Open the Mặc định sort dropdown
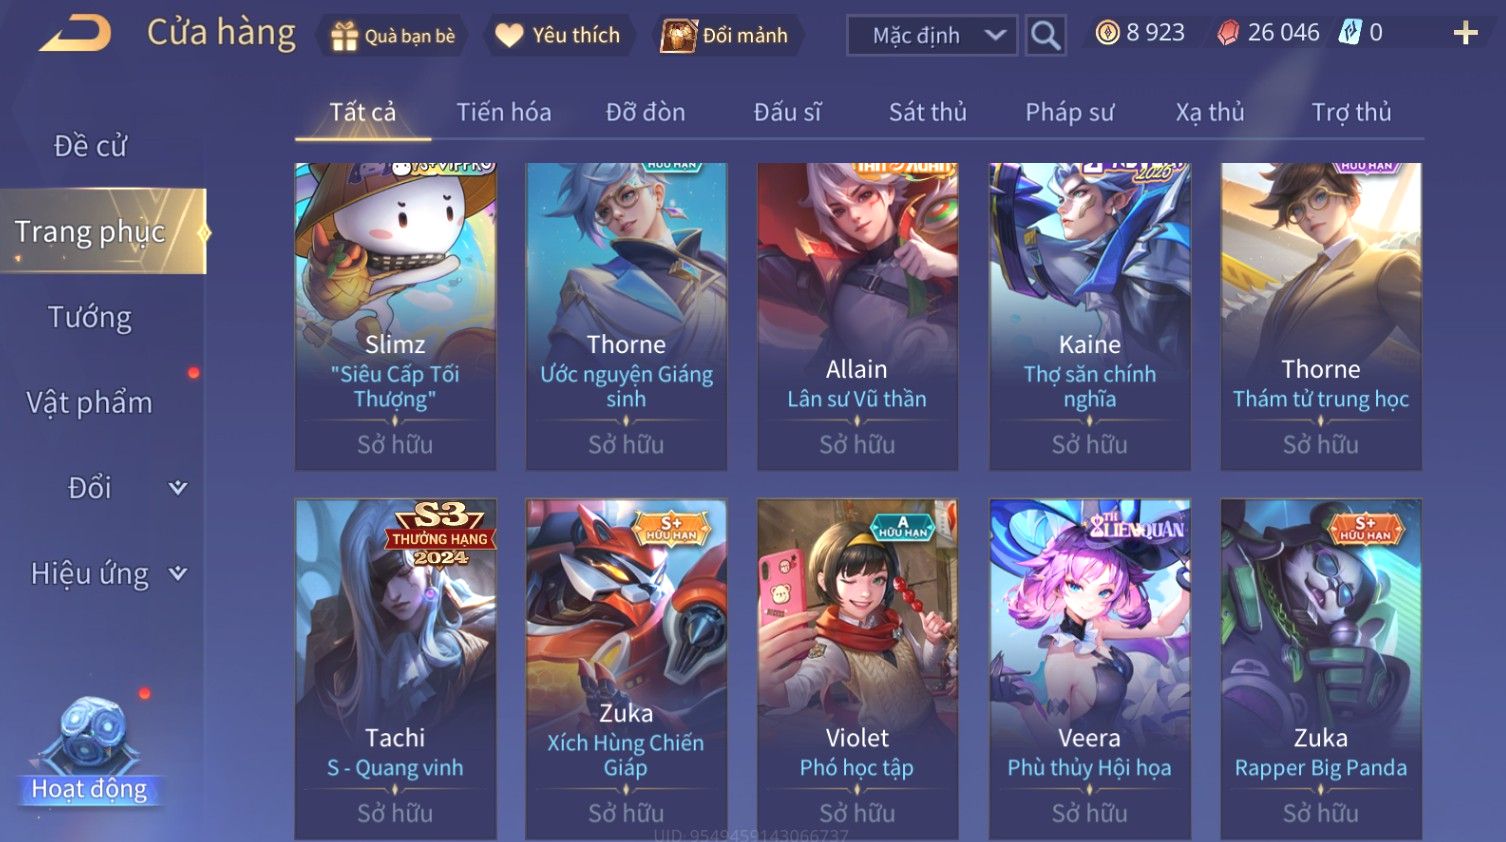1506x842 pixels. pos(932,35)
